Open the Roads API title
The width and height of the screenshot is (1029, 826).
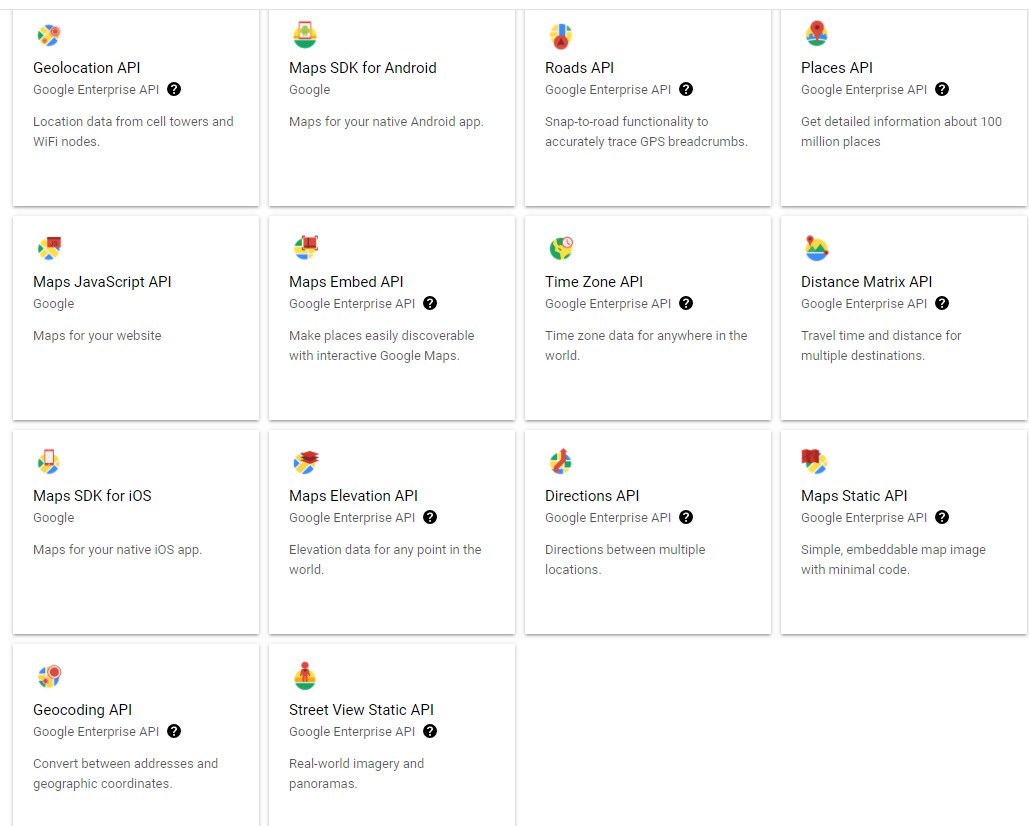(579, 68)
